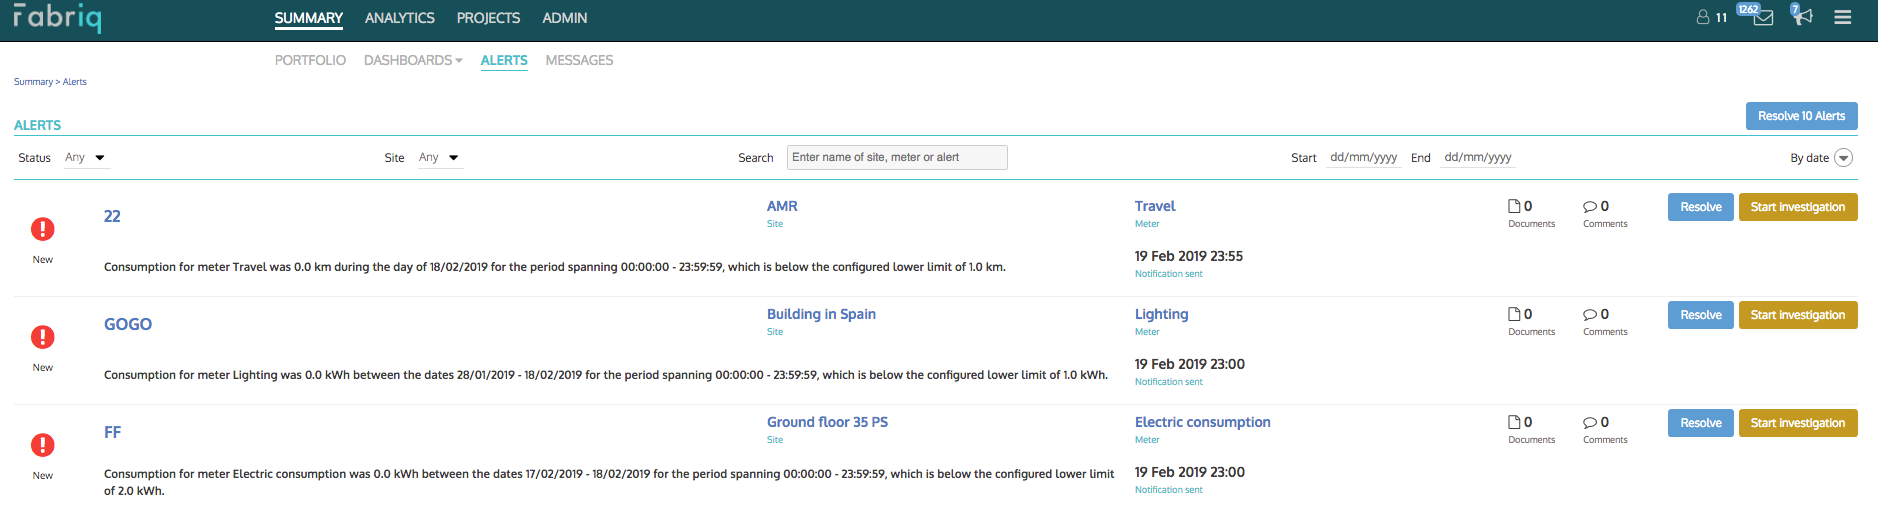Open the Messages sub-tab
Screen dimensions: 1878x508
point(579,60)
